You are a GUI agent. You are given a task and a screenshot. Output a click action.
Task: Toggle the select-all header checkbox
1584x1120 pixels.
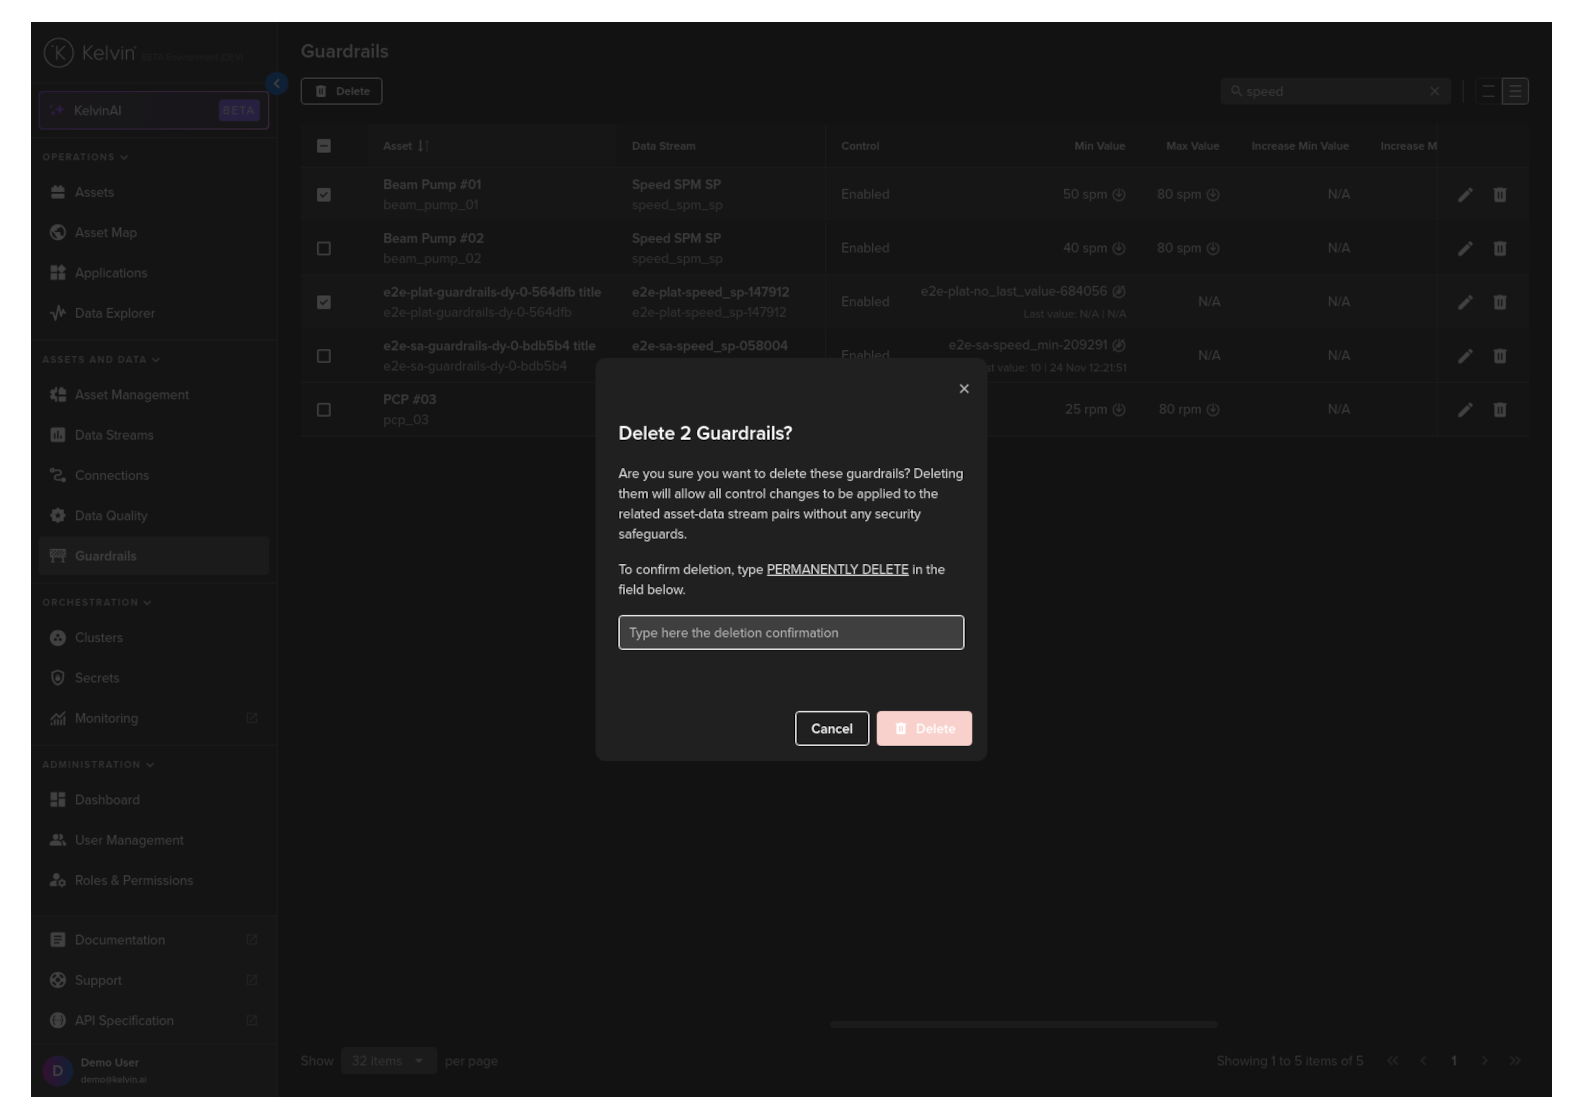click(x=324, y=146)
